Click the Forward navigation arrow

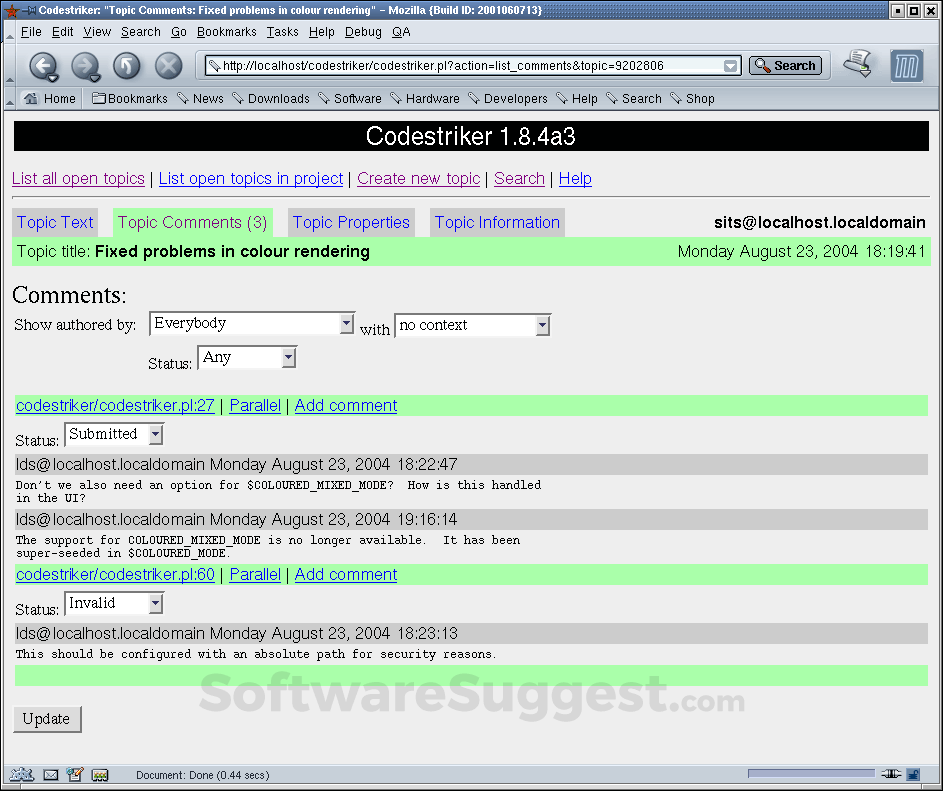tap(86, 65)
